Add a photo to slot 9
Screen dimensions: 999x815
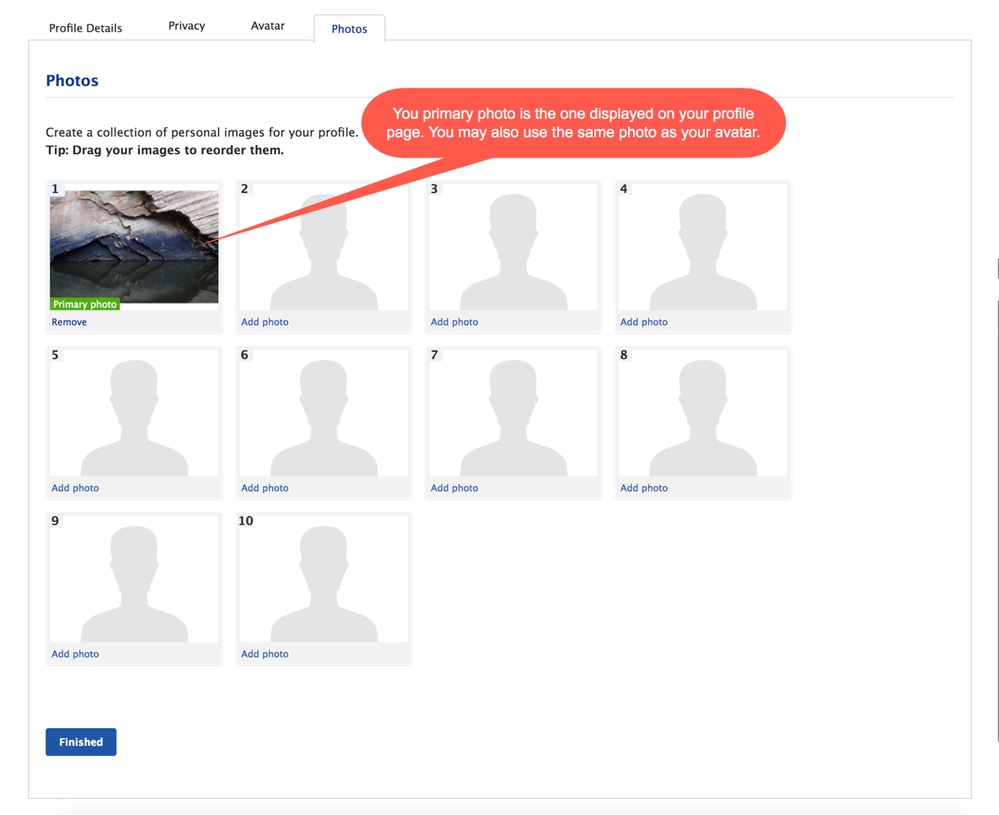click(x=74, y=653)
